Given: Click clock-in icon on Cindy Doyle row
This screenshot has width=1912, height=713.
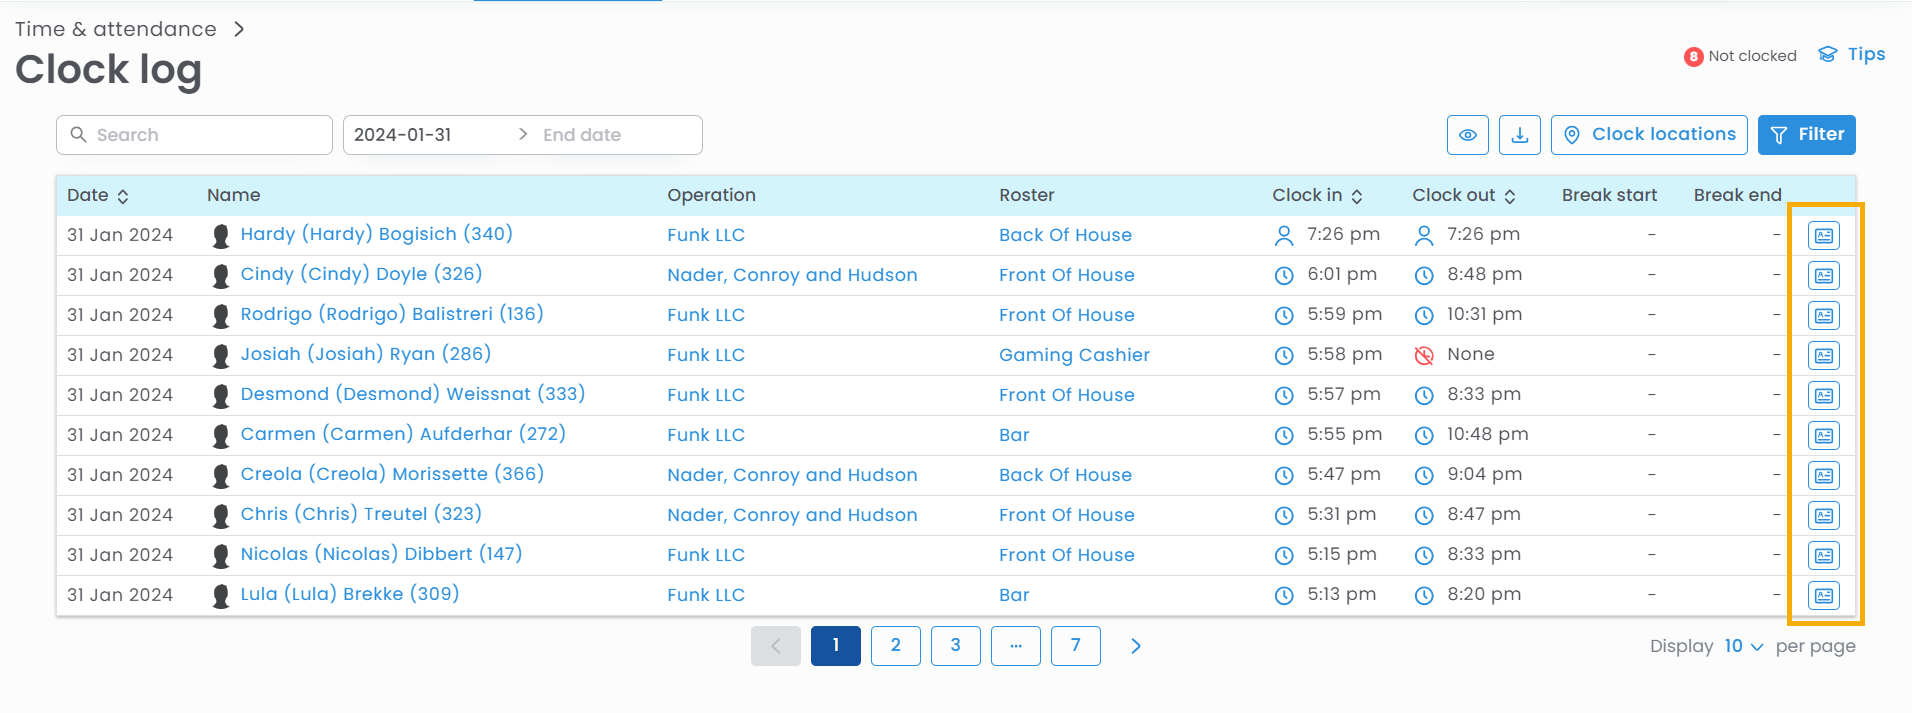Looking at the screenshot, I should [x=1284, y=275].
